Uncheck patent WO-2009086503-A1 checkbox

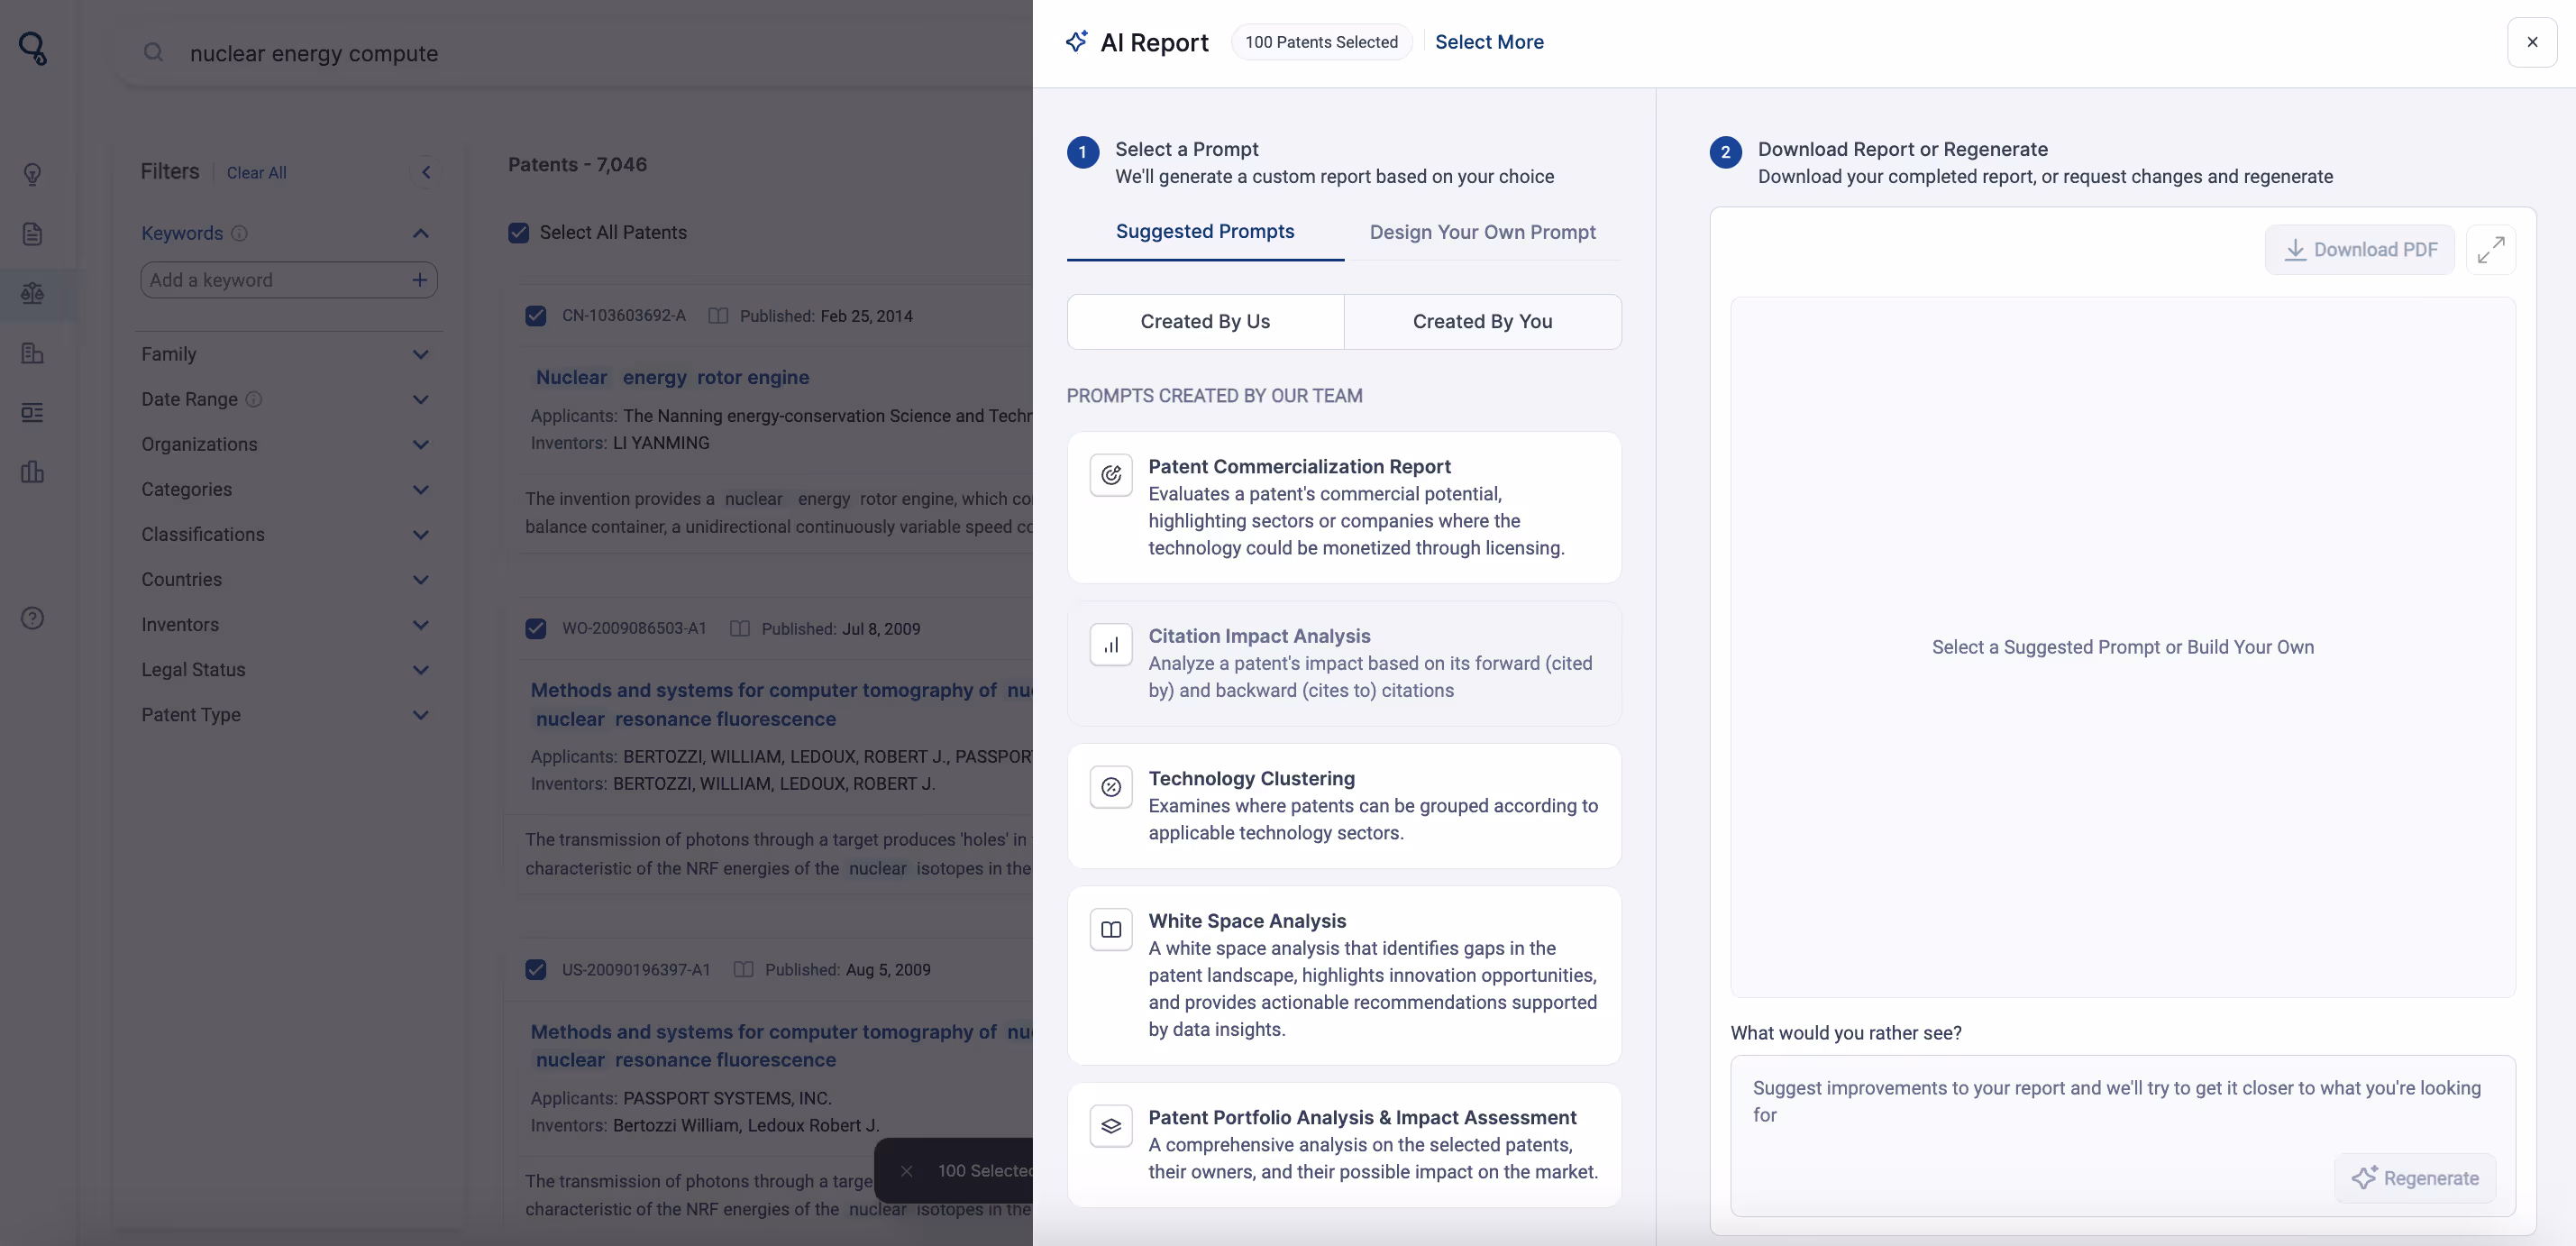[x=536, y=629]
